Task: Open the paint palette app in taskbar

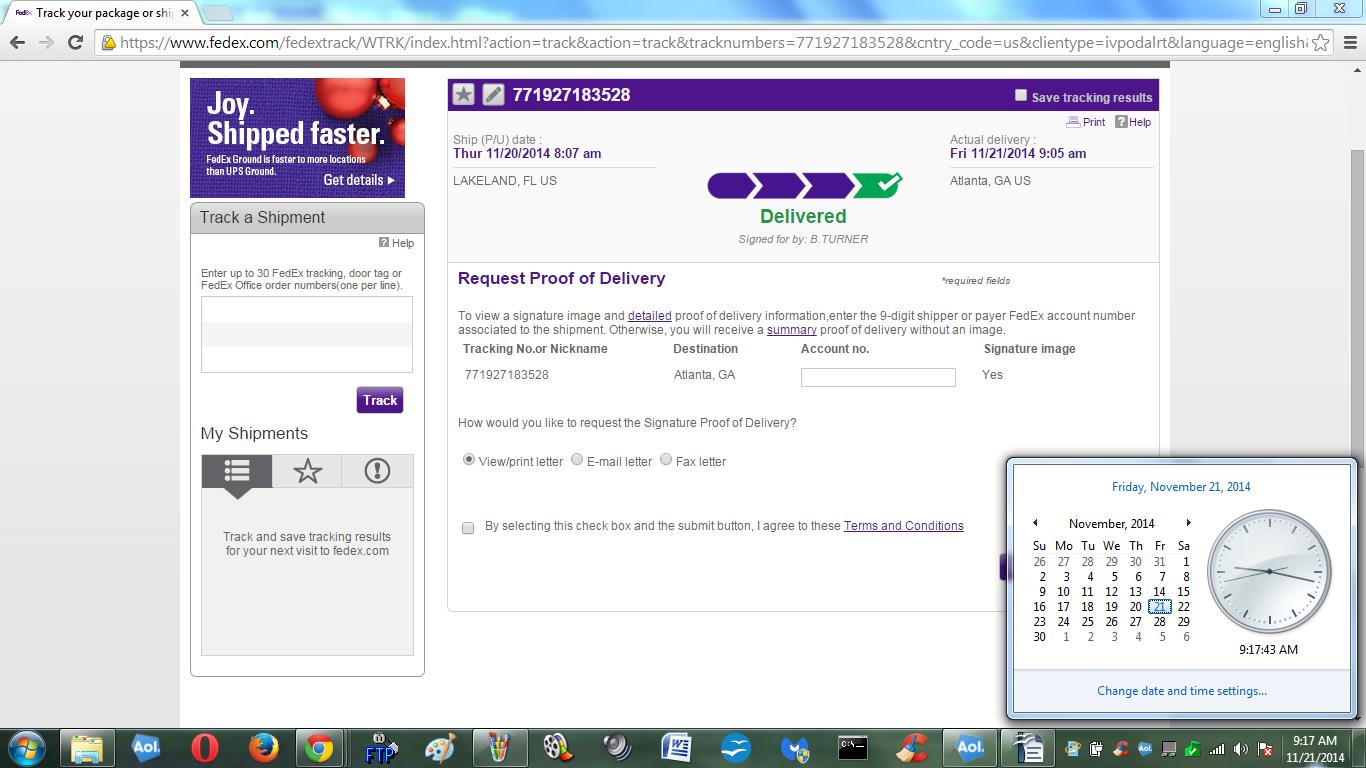Action: 439,748
